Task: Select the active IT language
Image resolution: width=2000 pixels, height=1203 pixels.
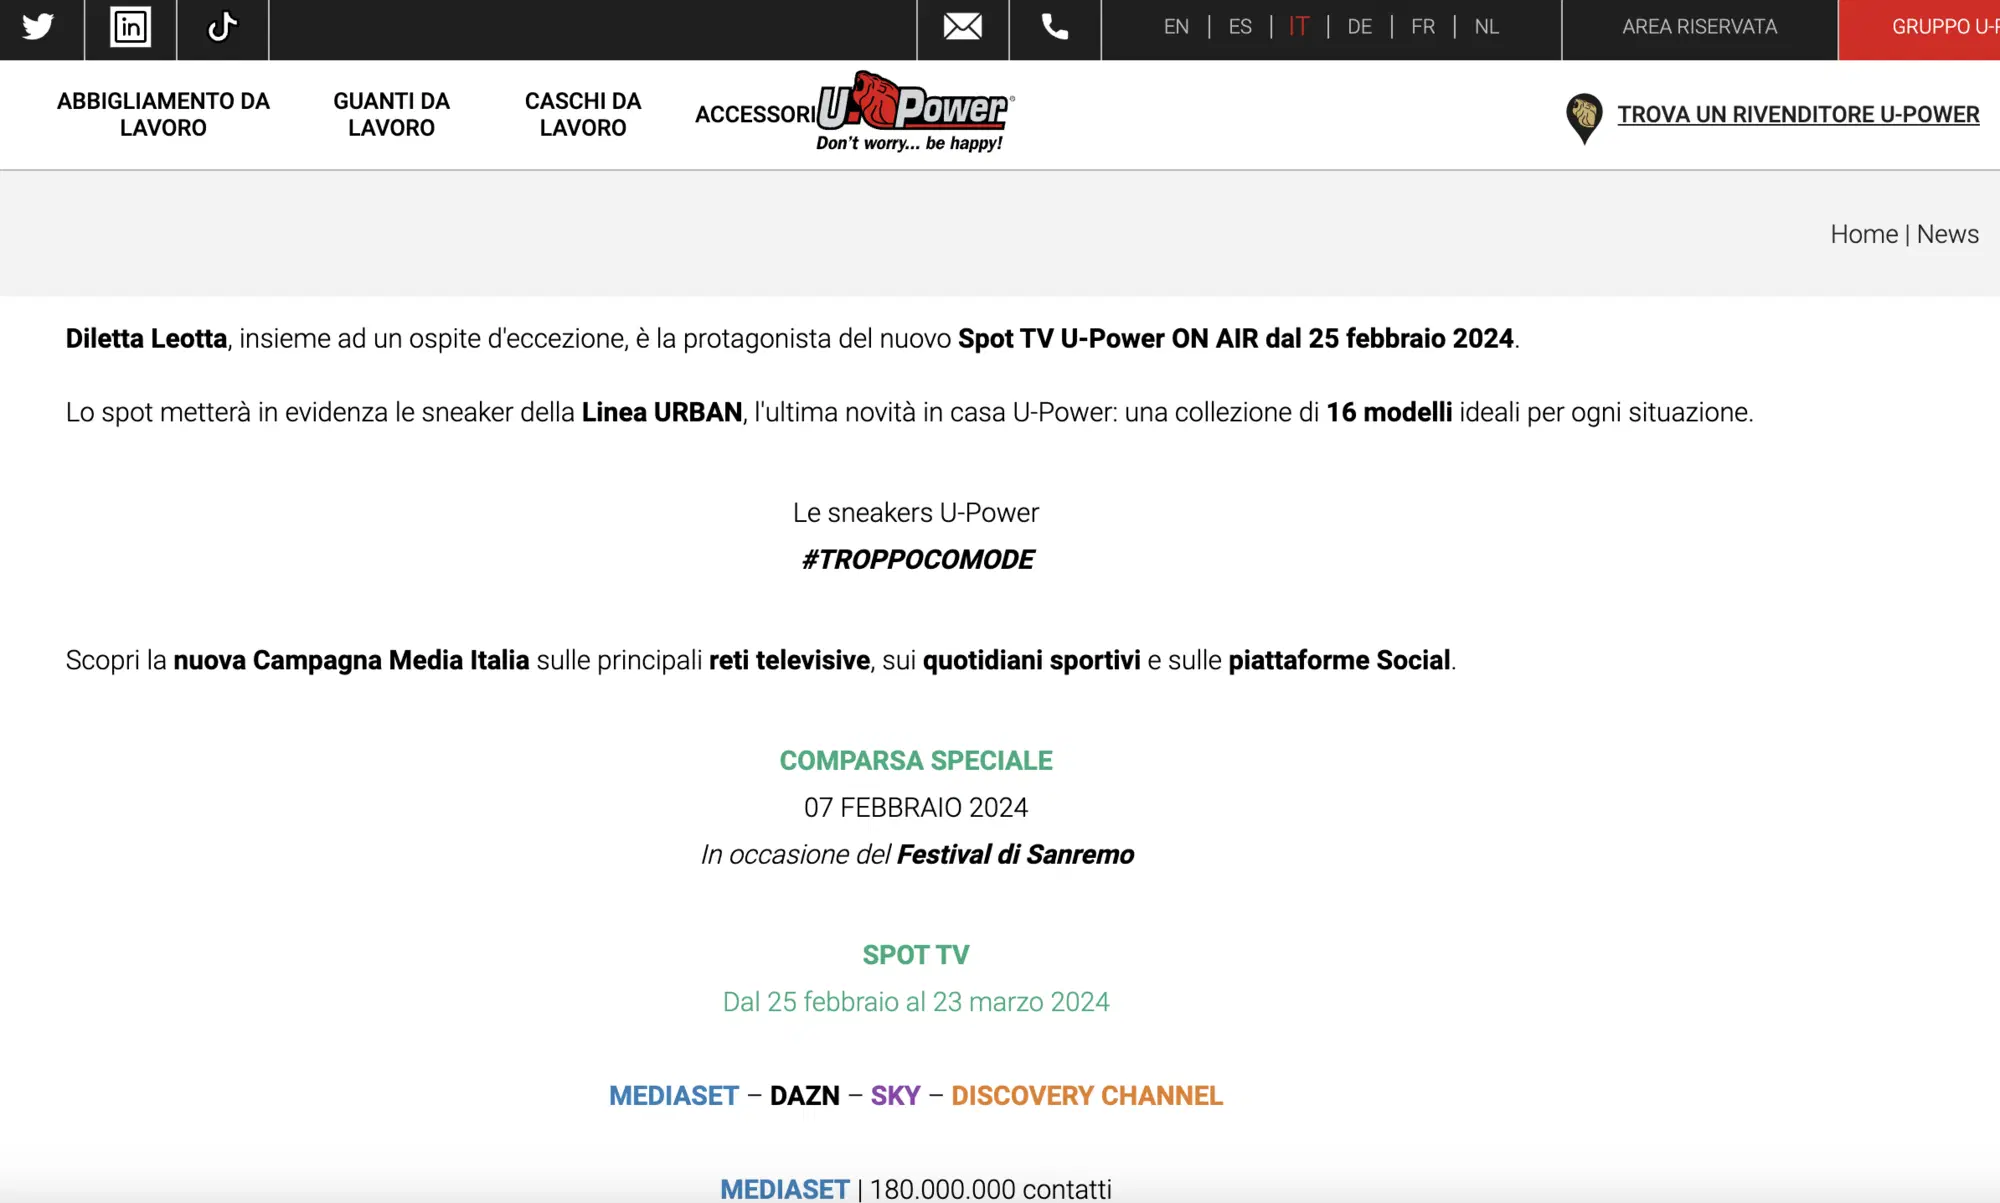Action: click(x=1298, y=27)
